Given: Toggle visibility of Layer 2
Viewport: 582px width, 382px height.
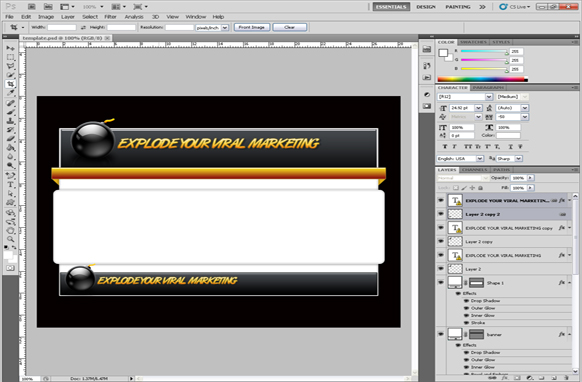Looking at the screenshot, I should [x=441, y=269].
